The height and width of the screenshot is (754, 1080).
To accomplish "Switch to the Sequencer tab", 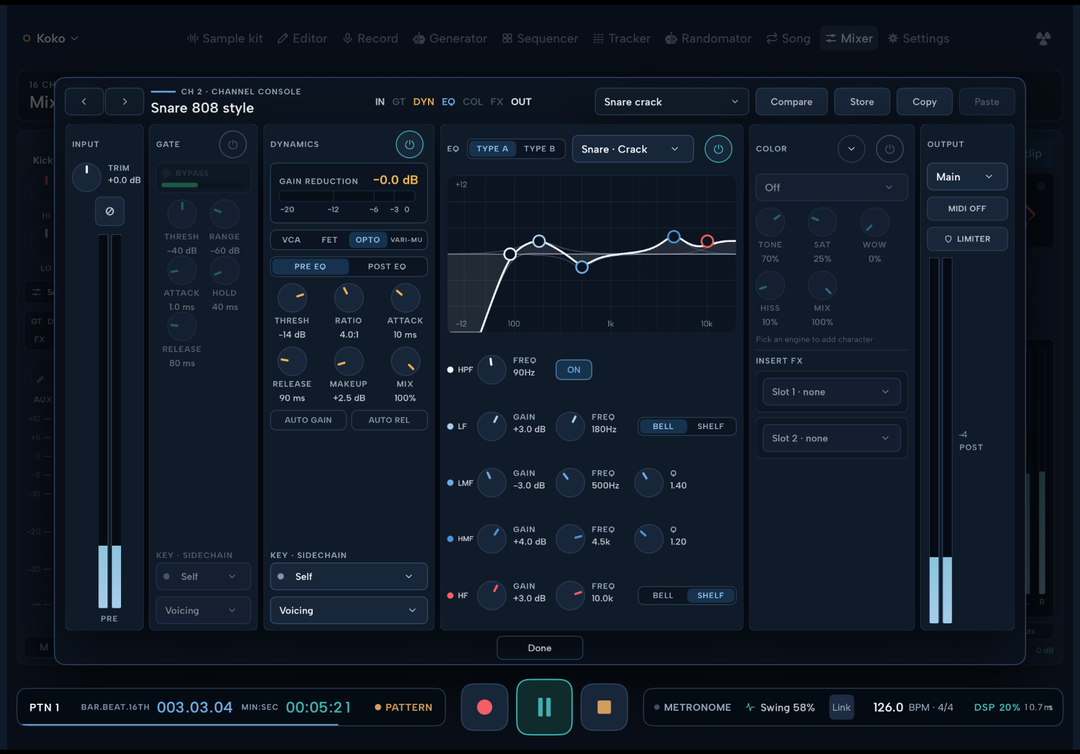I will click(540, 39).
